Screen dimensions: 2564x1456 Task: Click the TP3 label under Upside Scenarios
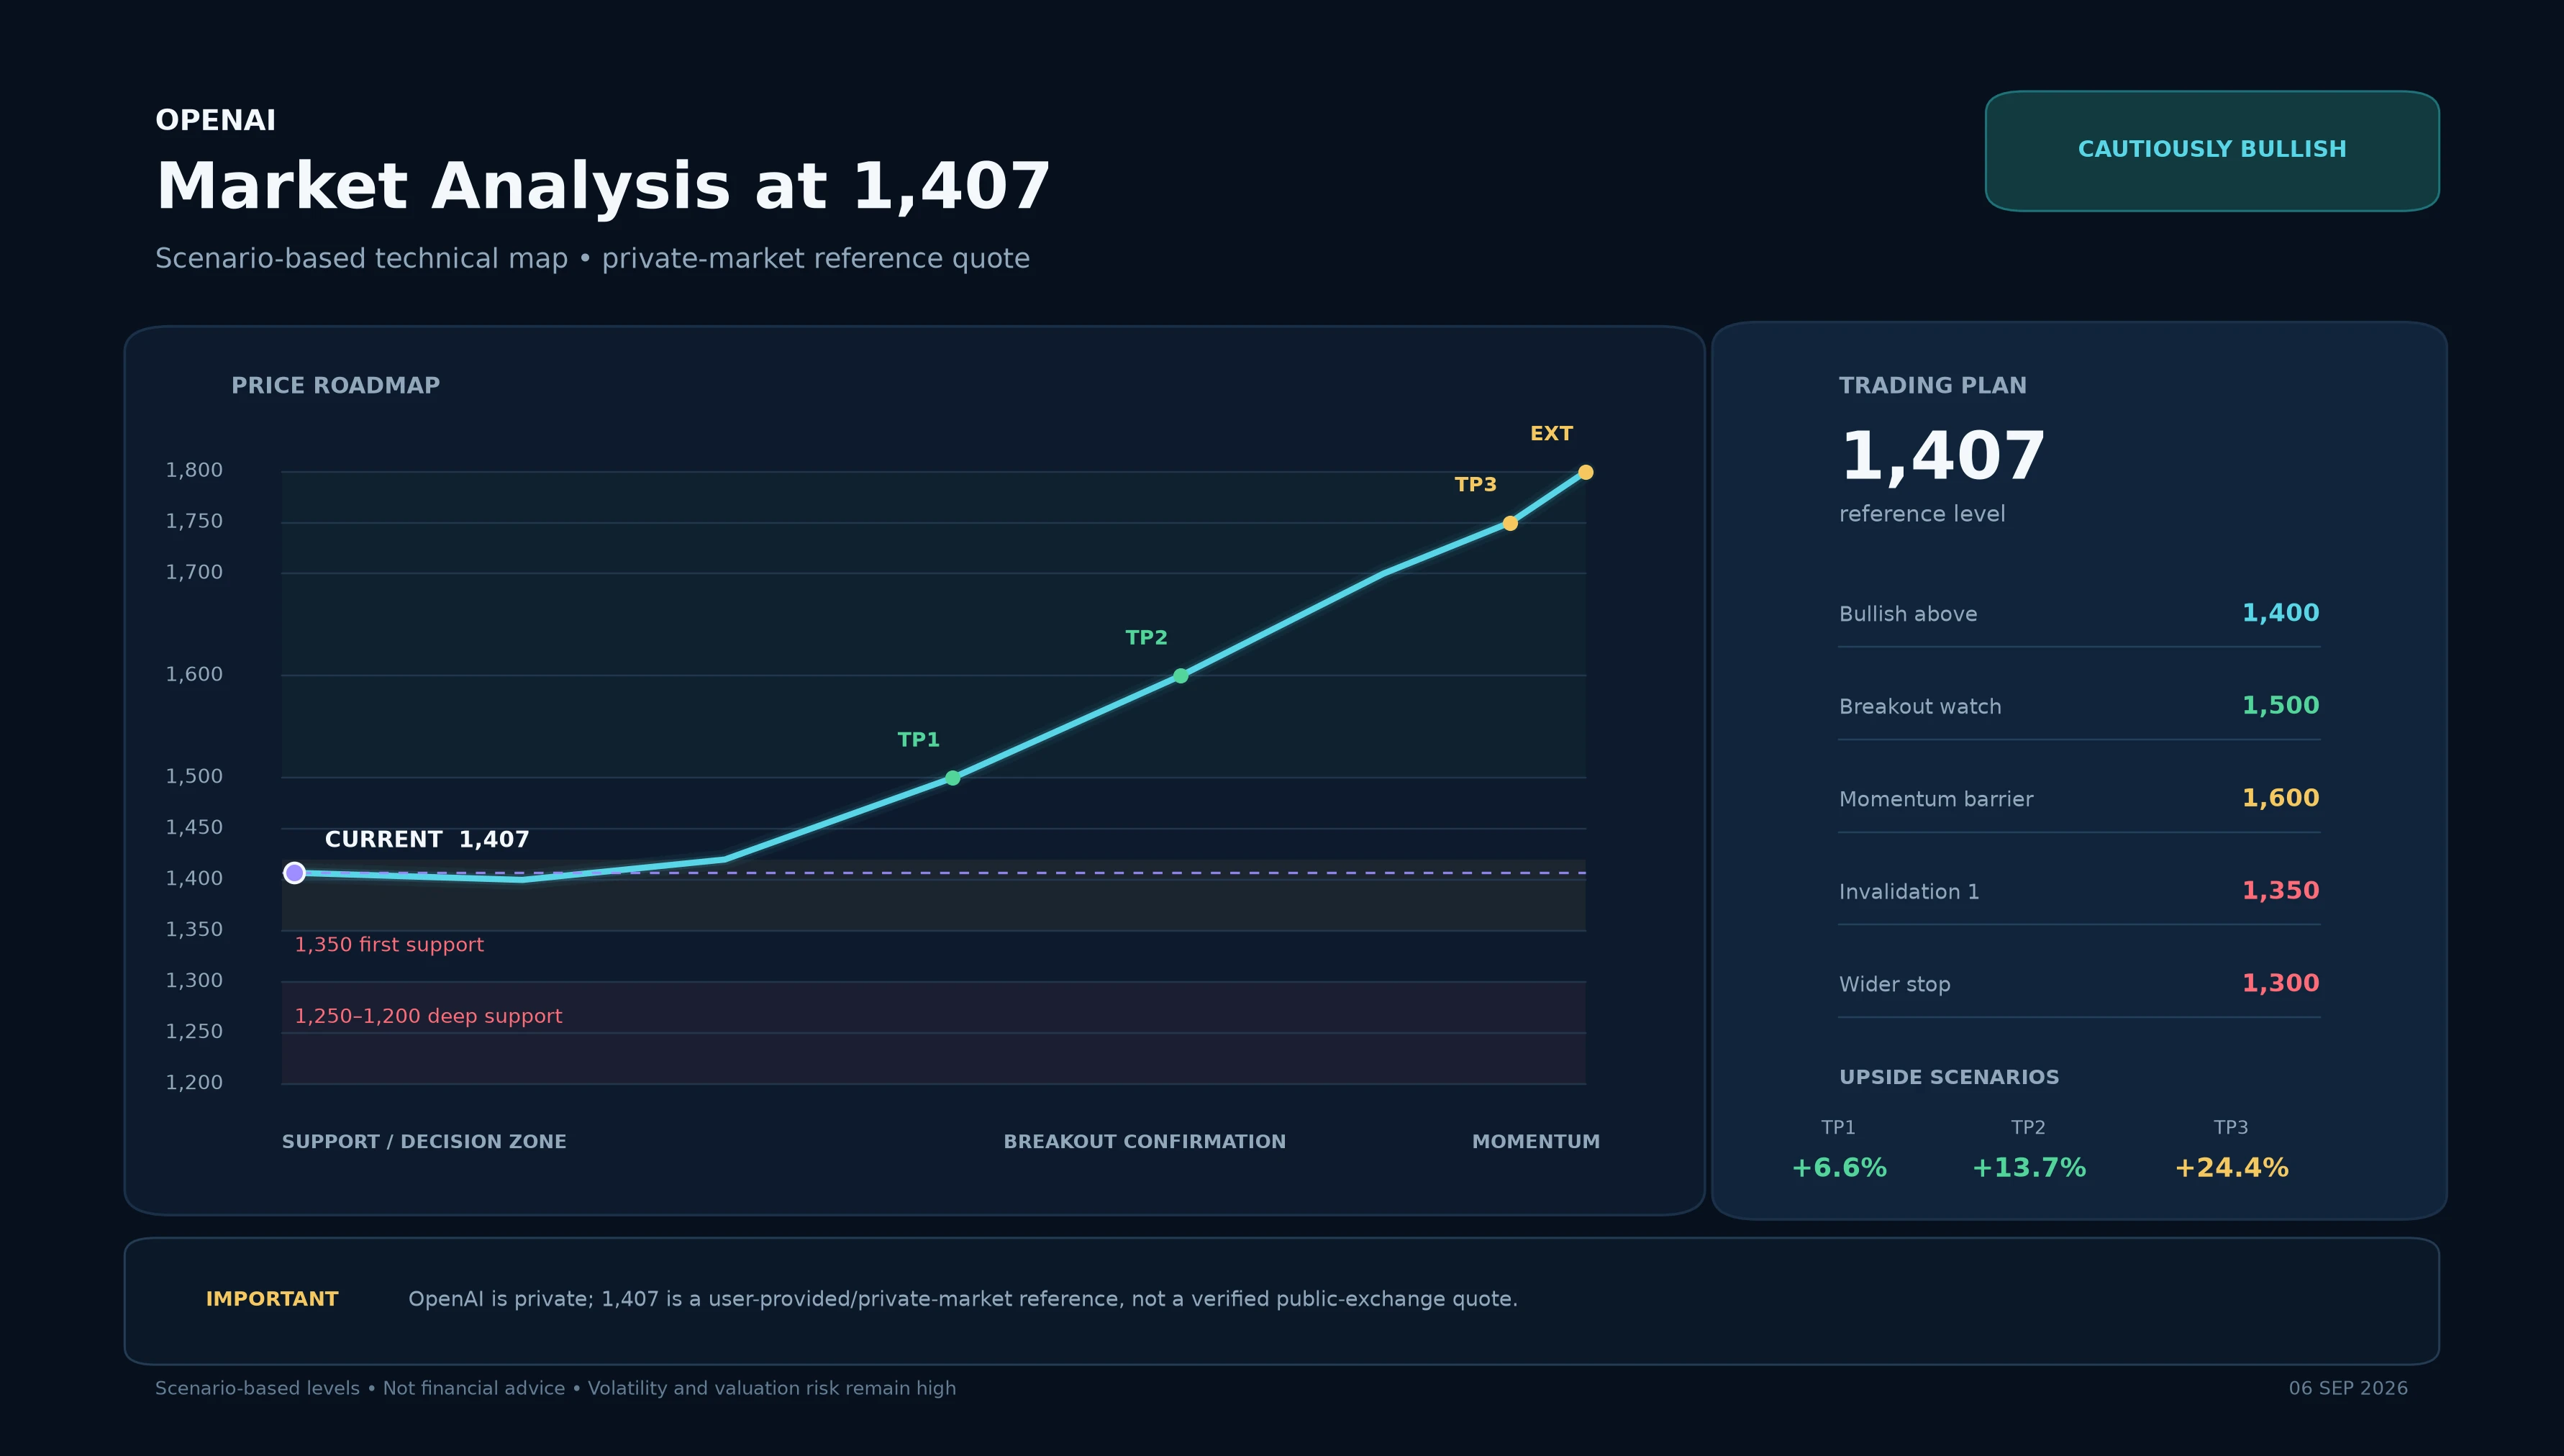pyautogui.click(x=2231, y=1128)
